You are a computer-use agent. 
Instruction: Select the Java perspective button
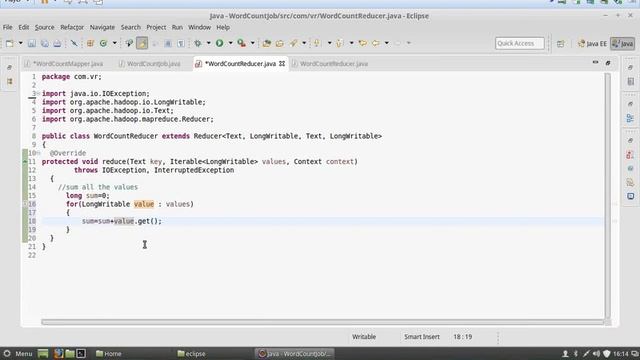[623, 44]
